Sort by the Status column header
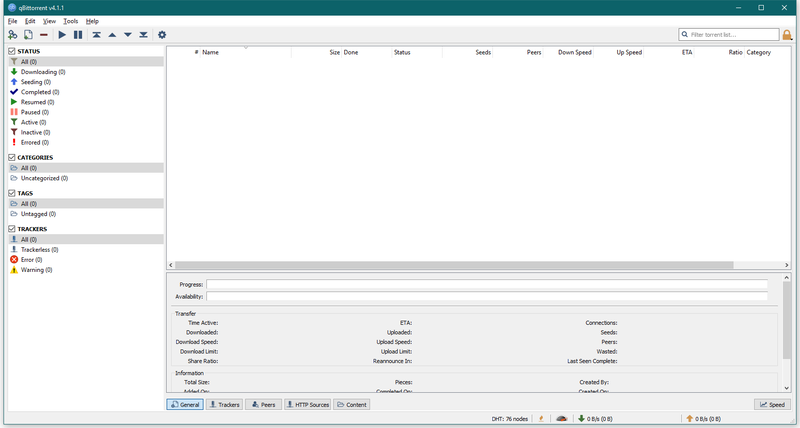The width and height of the screenshot is (800, 428). point(417,52)
